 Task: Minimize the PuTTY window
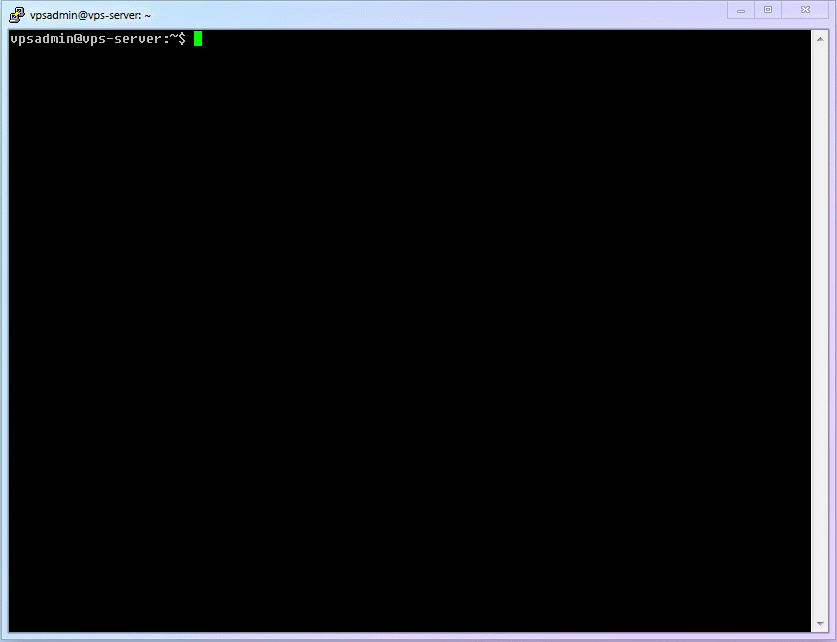[x=740, y=10]
